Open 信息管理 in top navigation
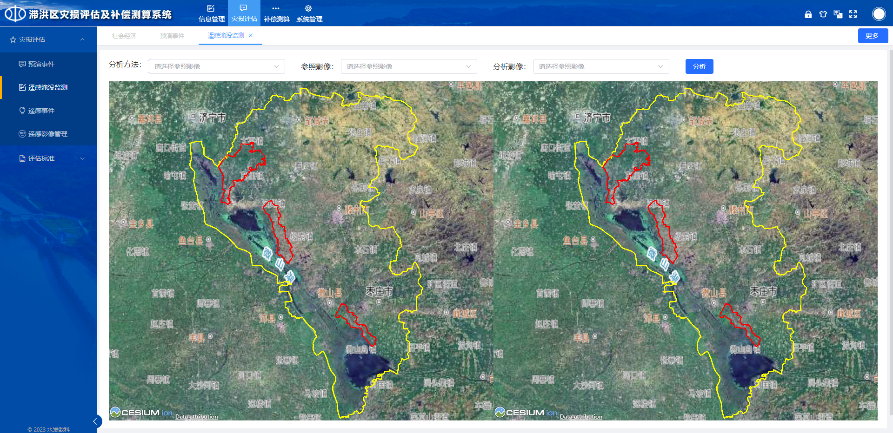This screenshot has width=893, height=433. click(211, 13)
